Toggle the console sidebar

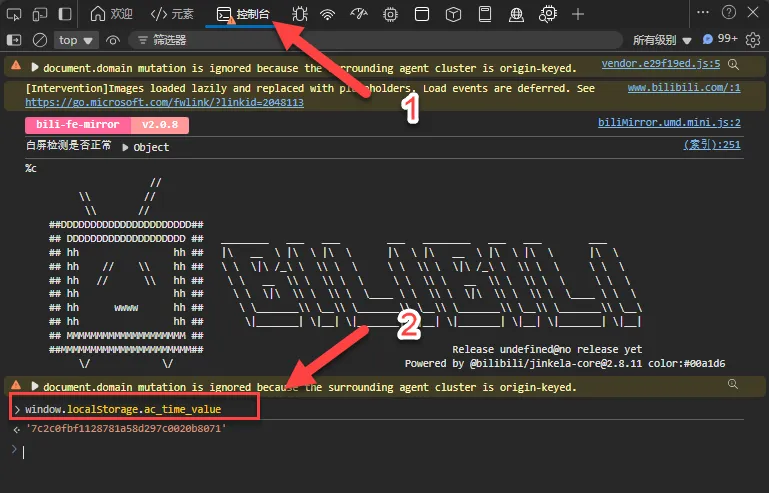click(14, 40)
